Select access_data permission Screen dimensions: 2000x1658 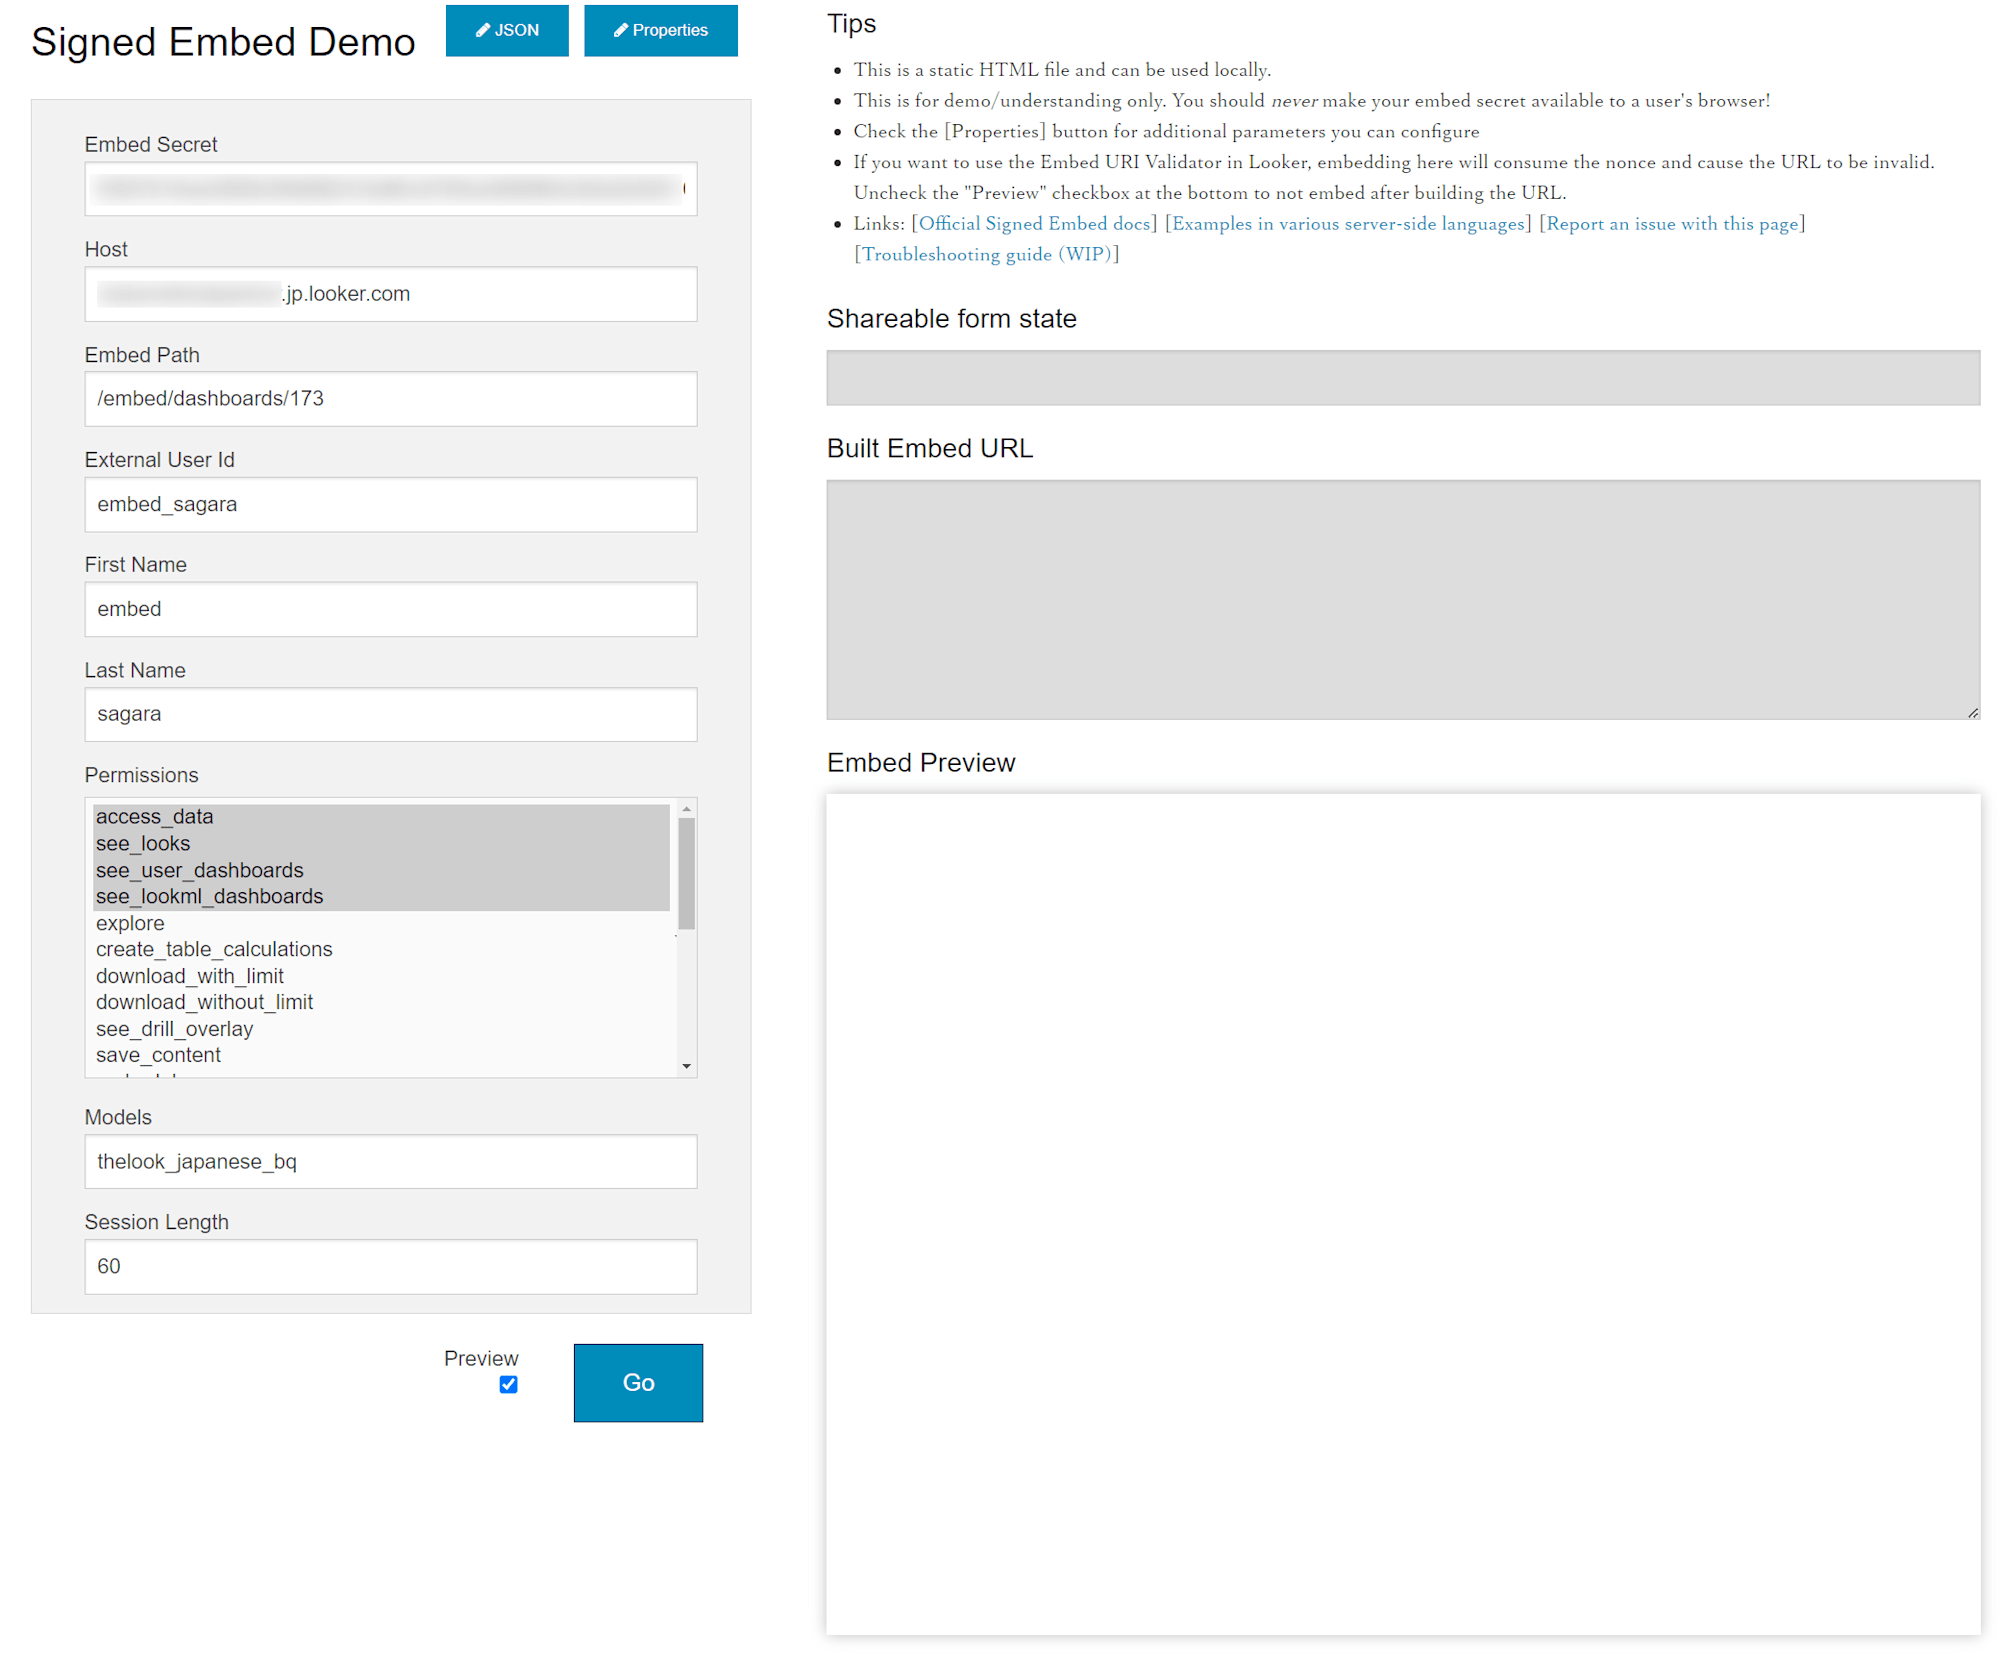[381, 817]
